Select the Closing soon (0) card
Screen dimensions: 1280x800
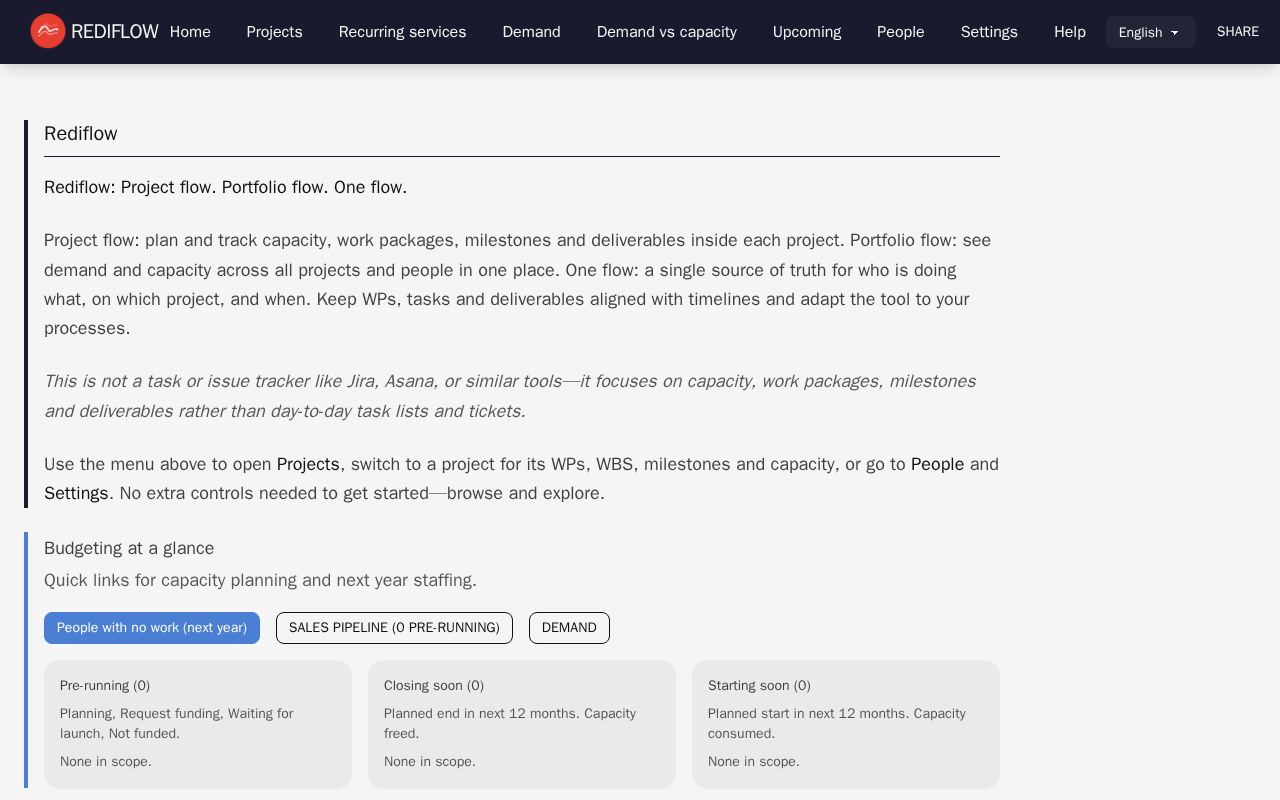(522, 724)
